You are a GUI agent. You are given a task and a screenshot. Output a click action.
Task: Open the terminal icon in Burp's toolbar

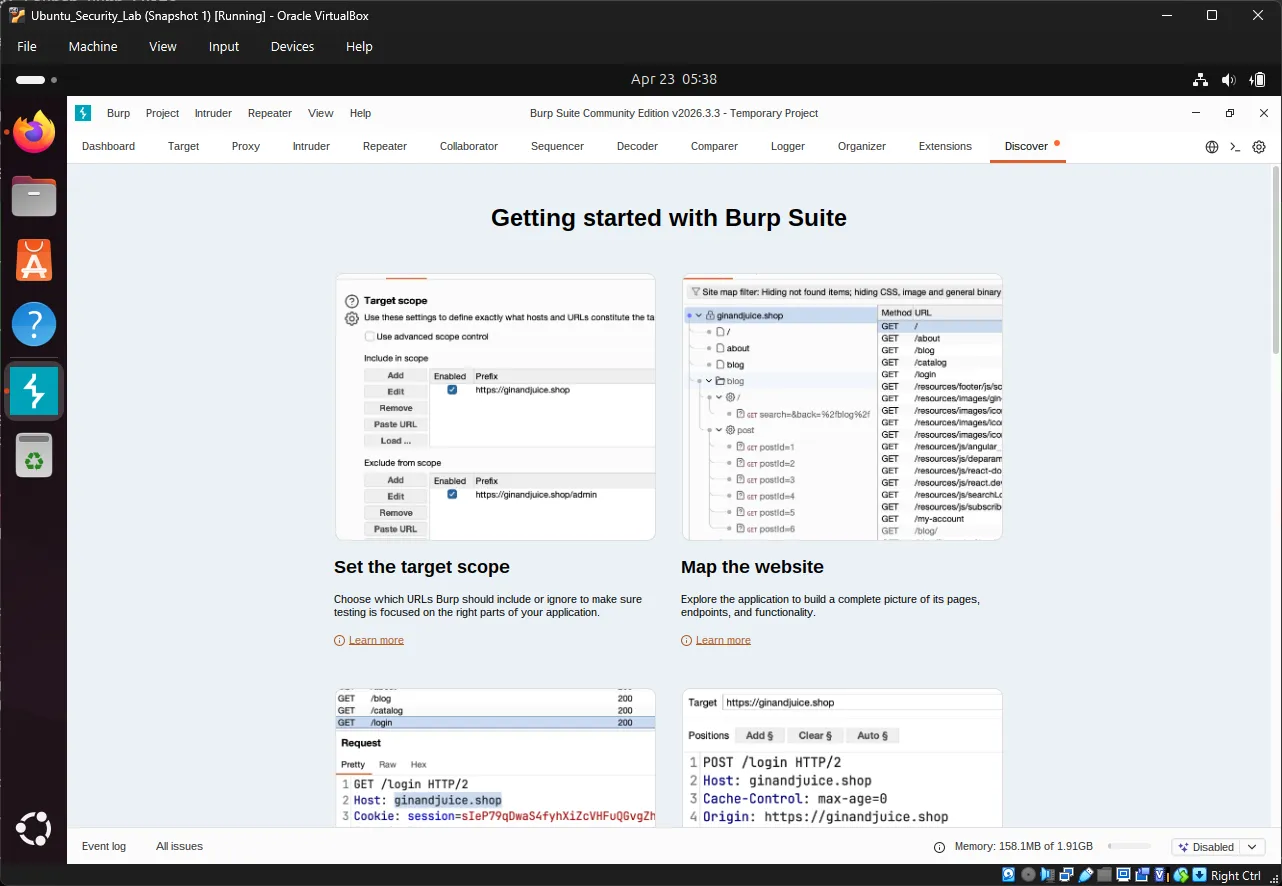[x=1235, y=147]
